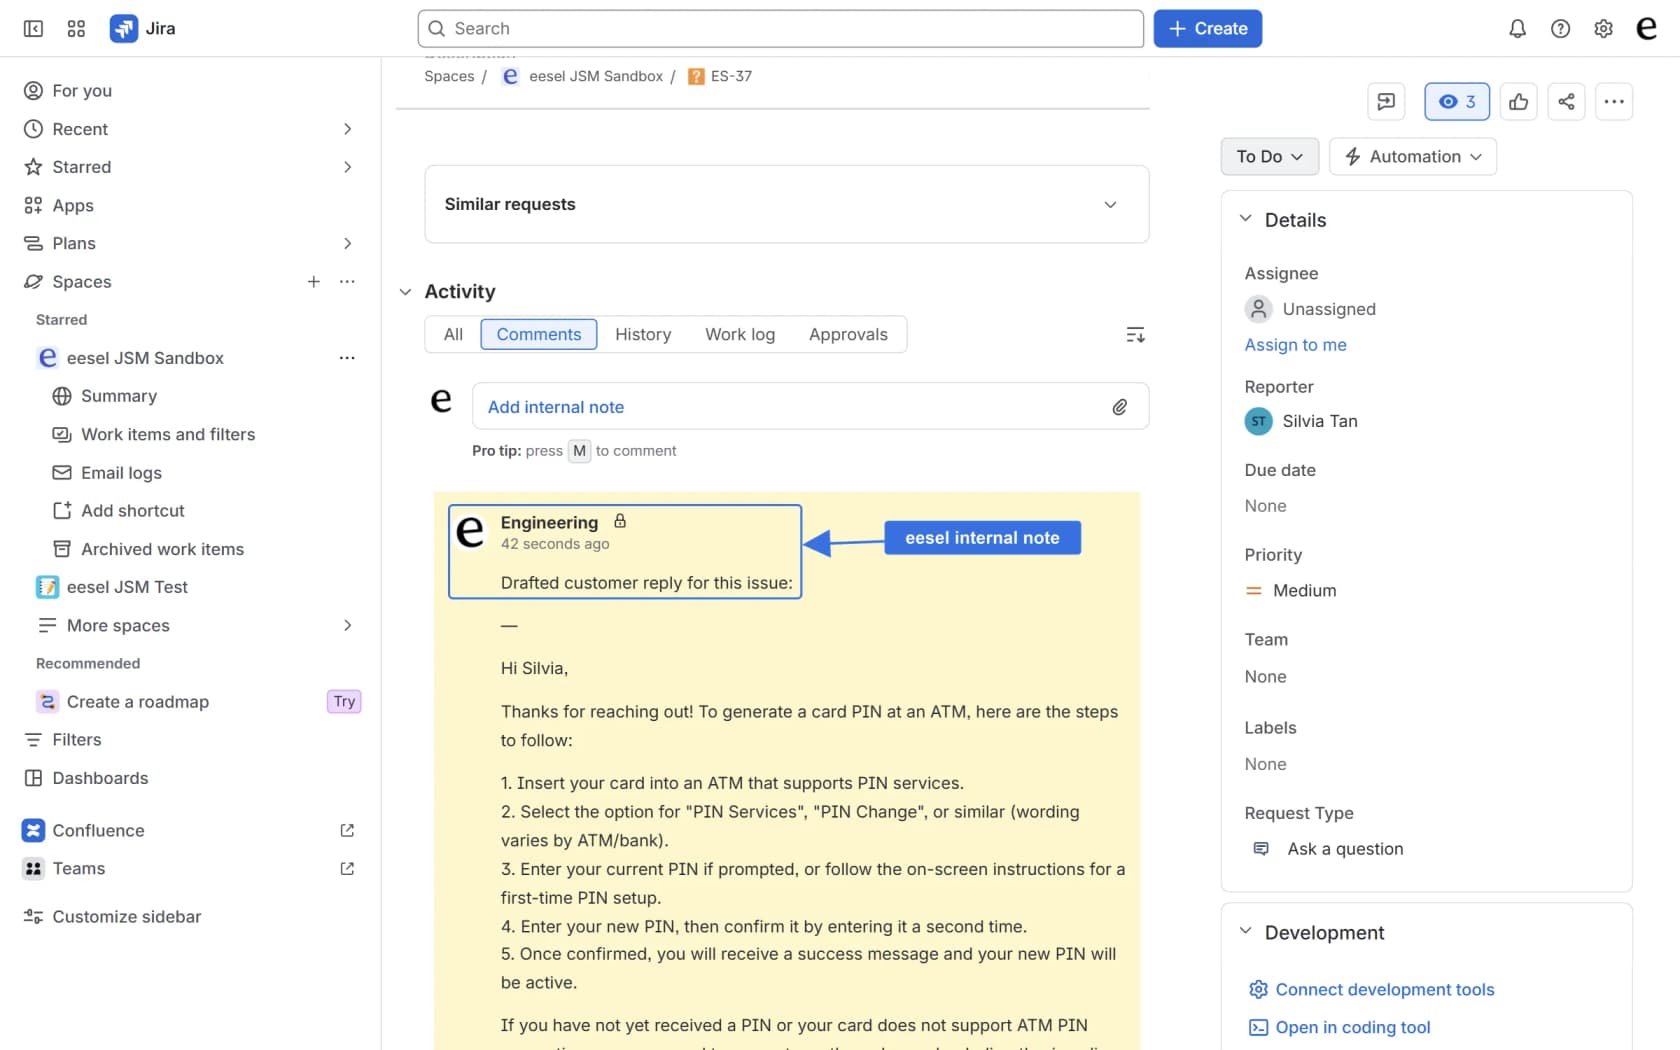Click the feedback comment icon button
Image resolution: width=1680 pixels, height=1050 pixels.
[1386, 101]
